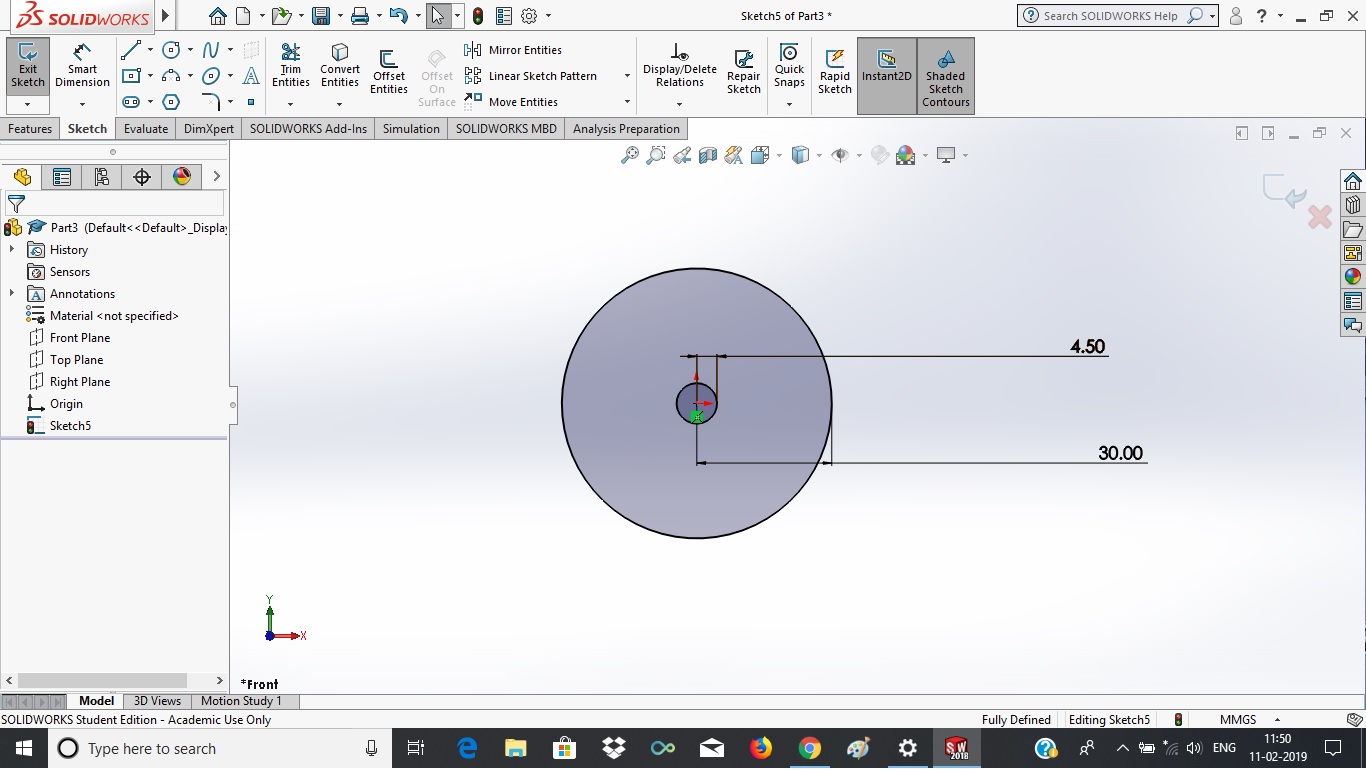This screenshot has height=772, width=1366.
Task: Click the Linear Sketch Pattern button
Action: tap(531, 76)
